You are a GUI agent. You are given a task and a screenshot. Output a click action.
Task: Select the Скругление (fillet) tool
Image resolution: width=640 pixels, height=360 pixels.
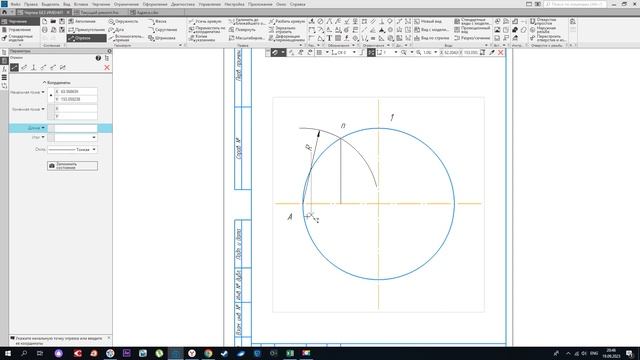tap(162, 30)
